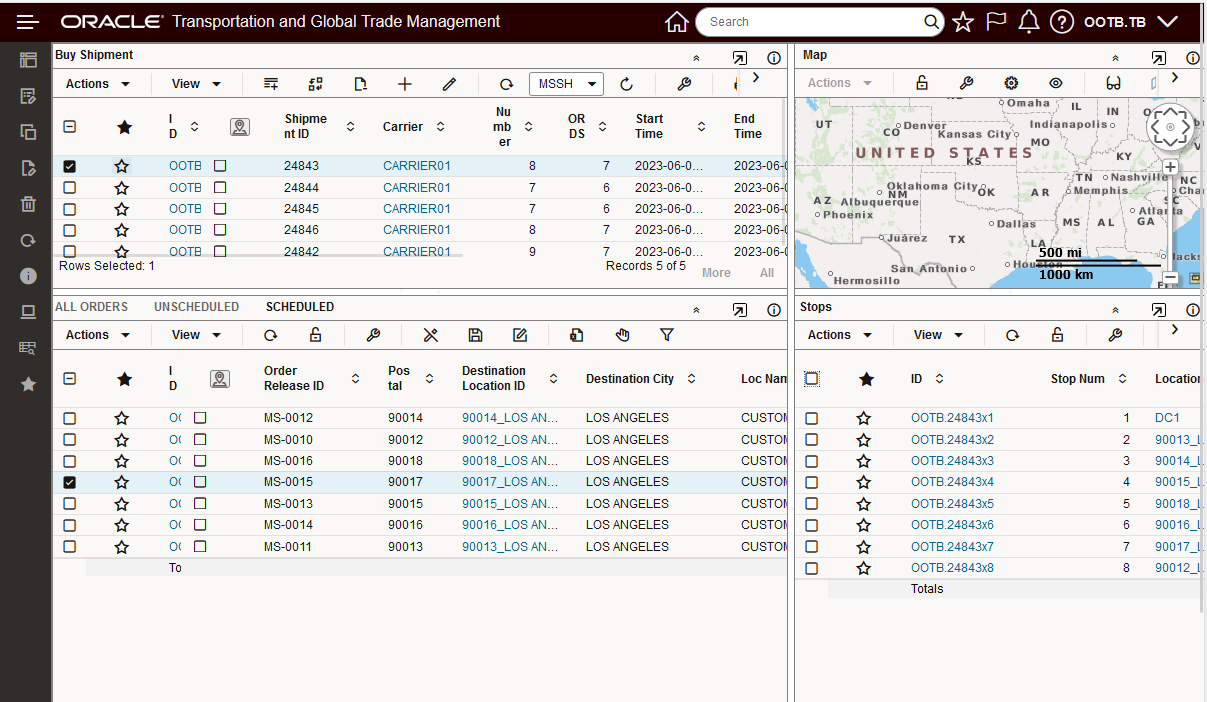Check the box for shipment 24844
Viewport: 1207px width, 702px height.
[x=70, y=188]
